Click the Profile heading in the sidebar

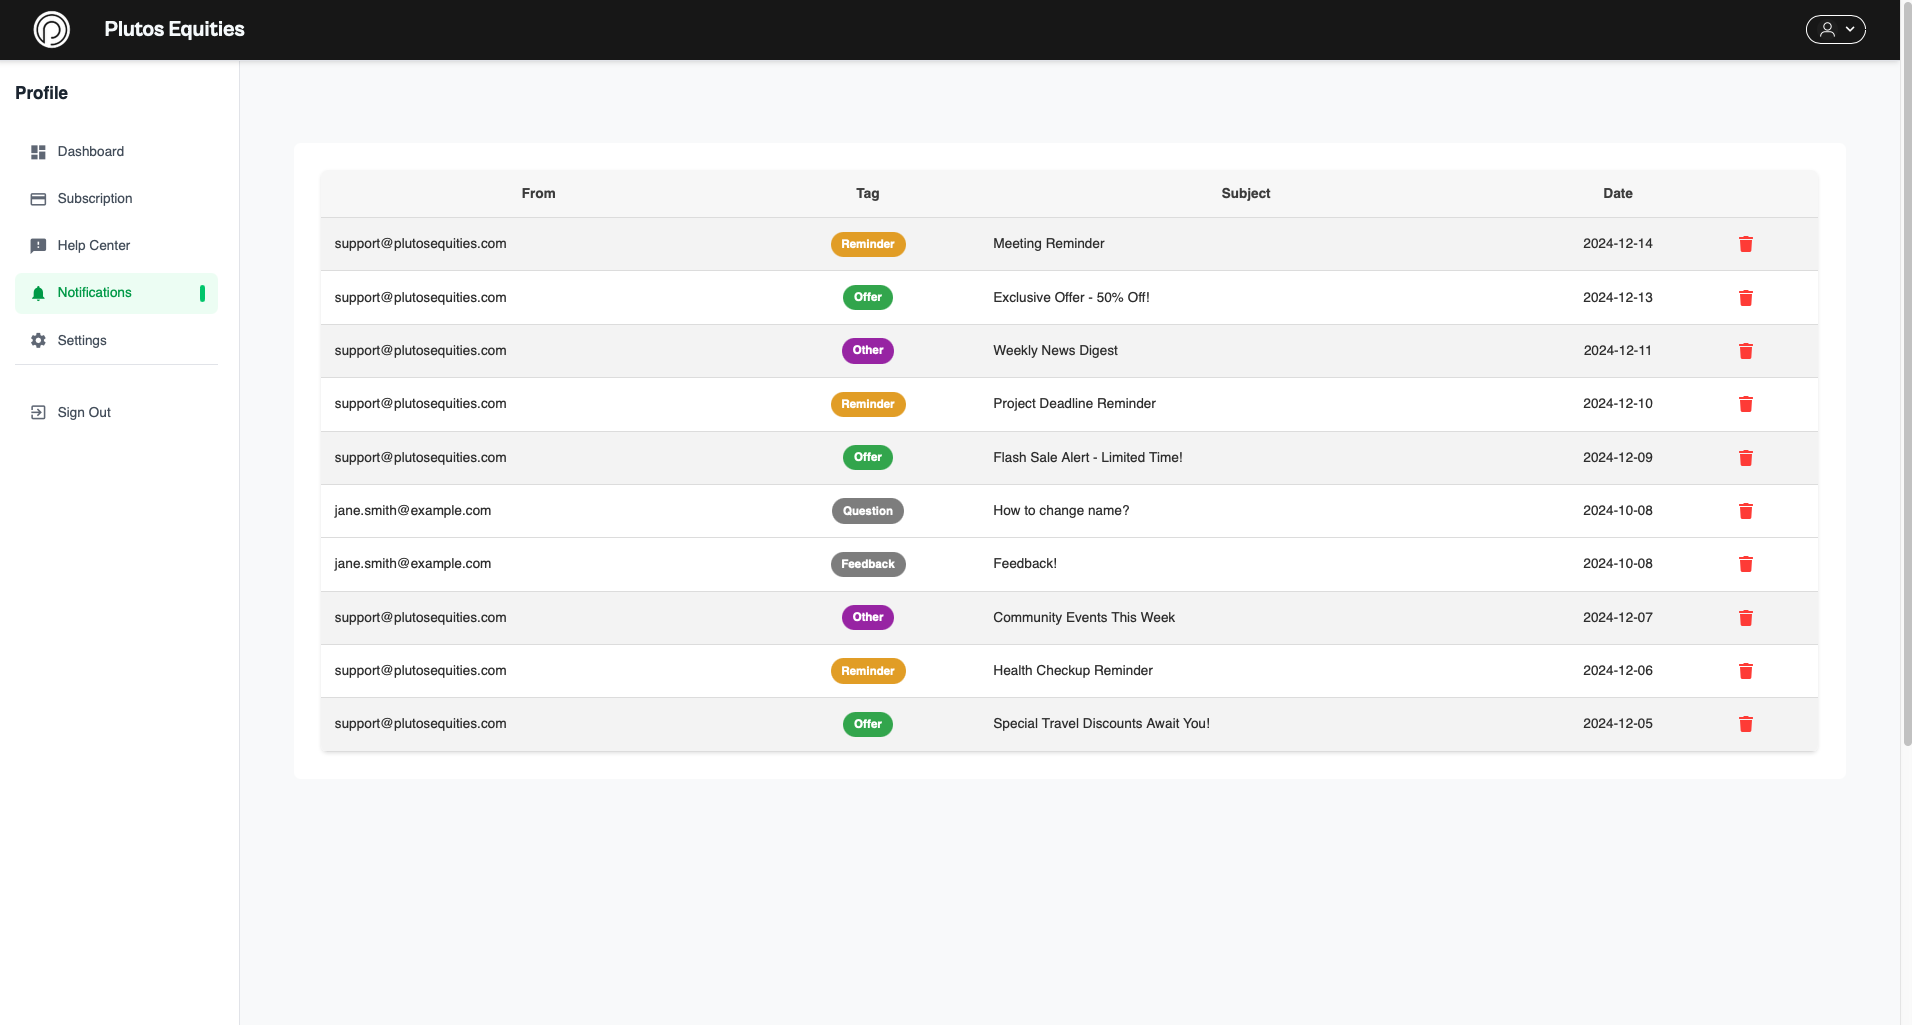[41, 92]
